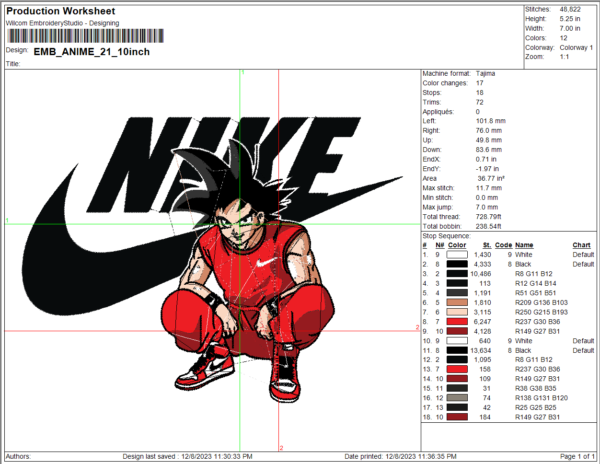
Task: Click the Wilcom EmbroideryStudio - Designing text
Action: [62, 23]
